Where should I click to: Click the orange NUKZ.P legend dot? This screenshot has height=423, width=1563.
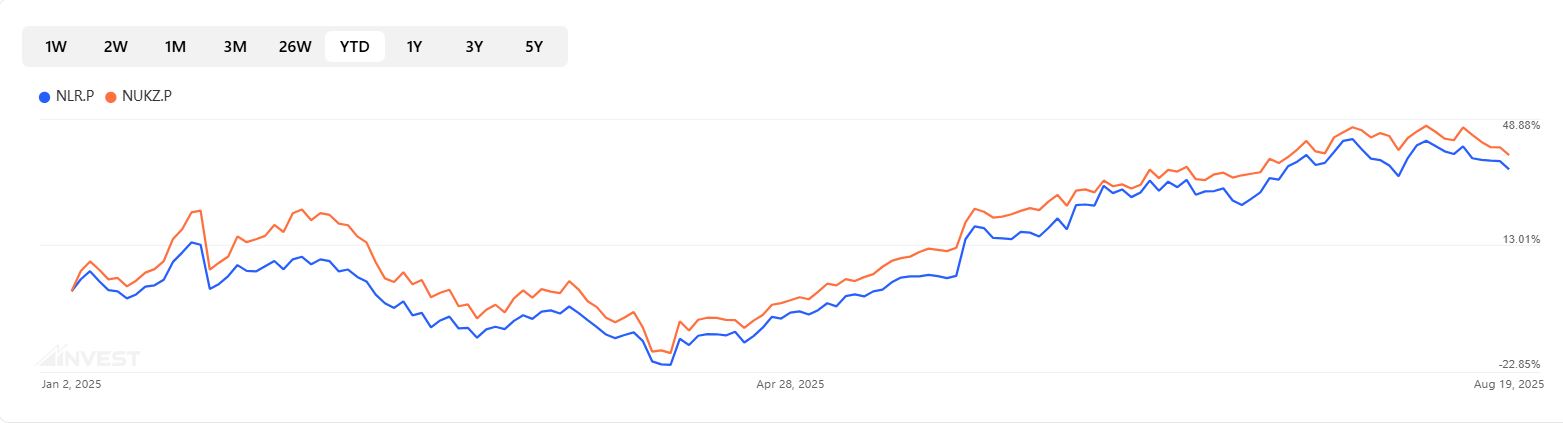pos(110,97)
